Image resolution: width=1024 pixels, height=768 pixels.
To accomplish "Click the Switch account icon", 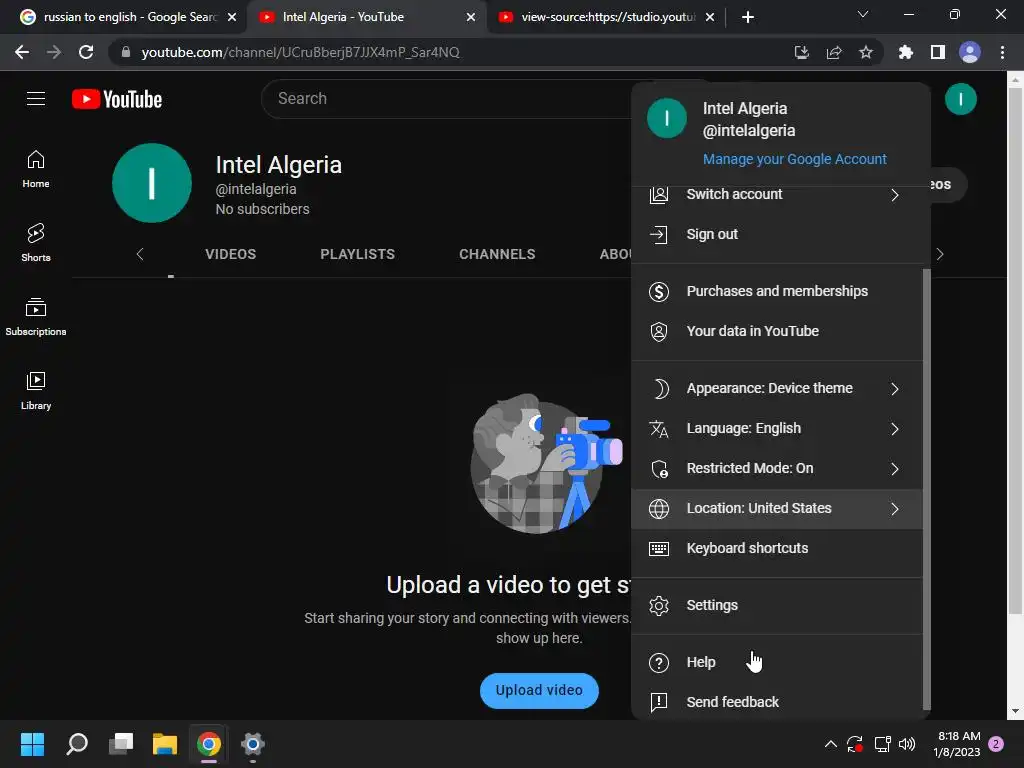I will 659,195.
